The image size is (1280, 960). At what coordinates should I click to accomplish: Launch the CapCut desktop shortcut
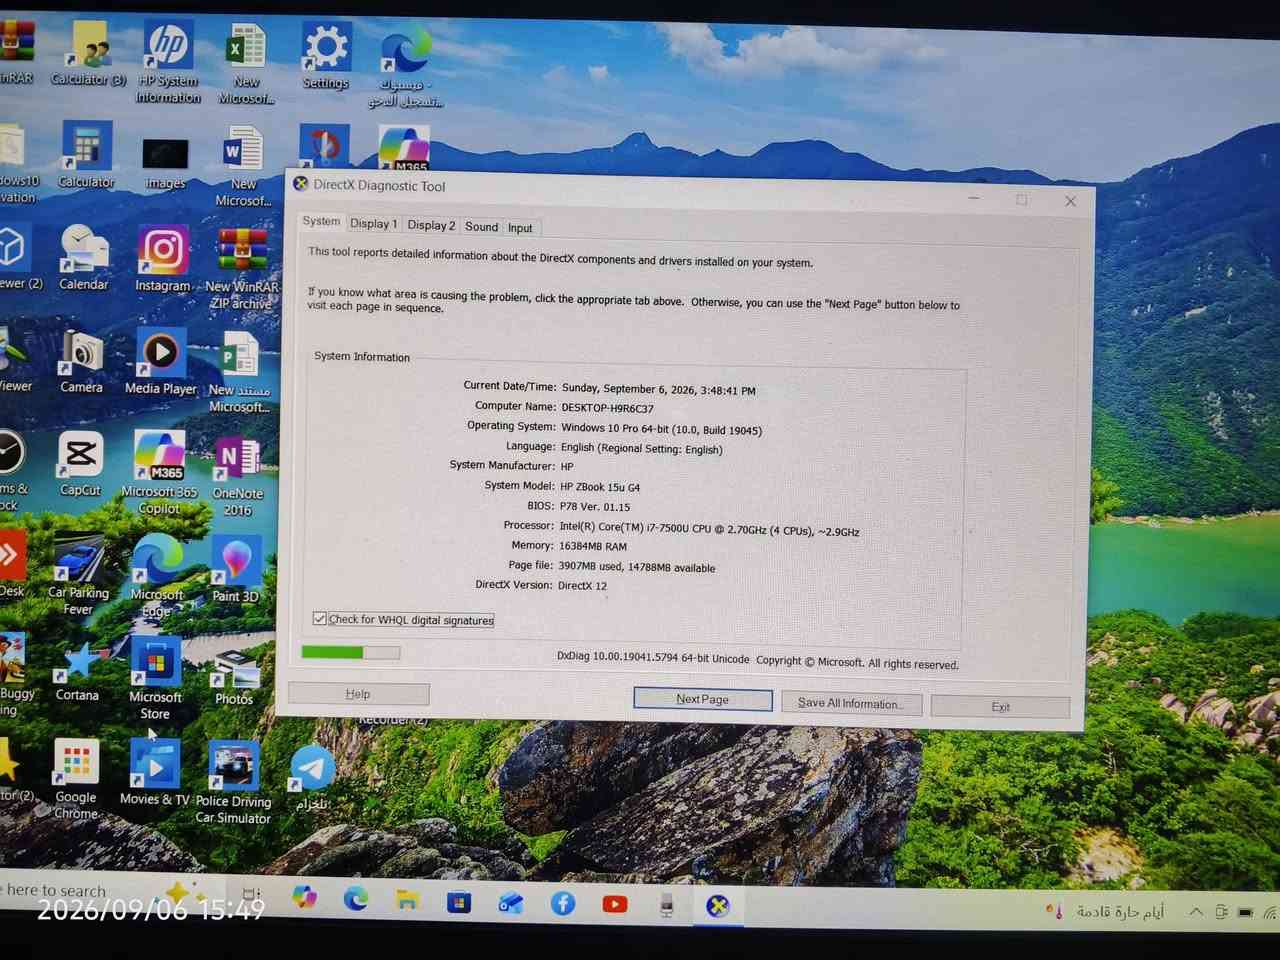click(80, 464)
